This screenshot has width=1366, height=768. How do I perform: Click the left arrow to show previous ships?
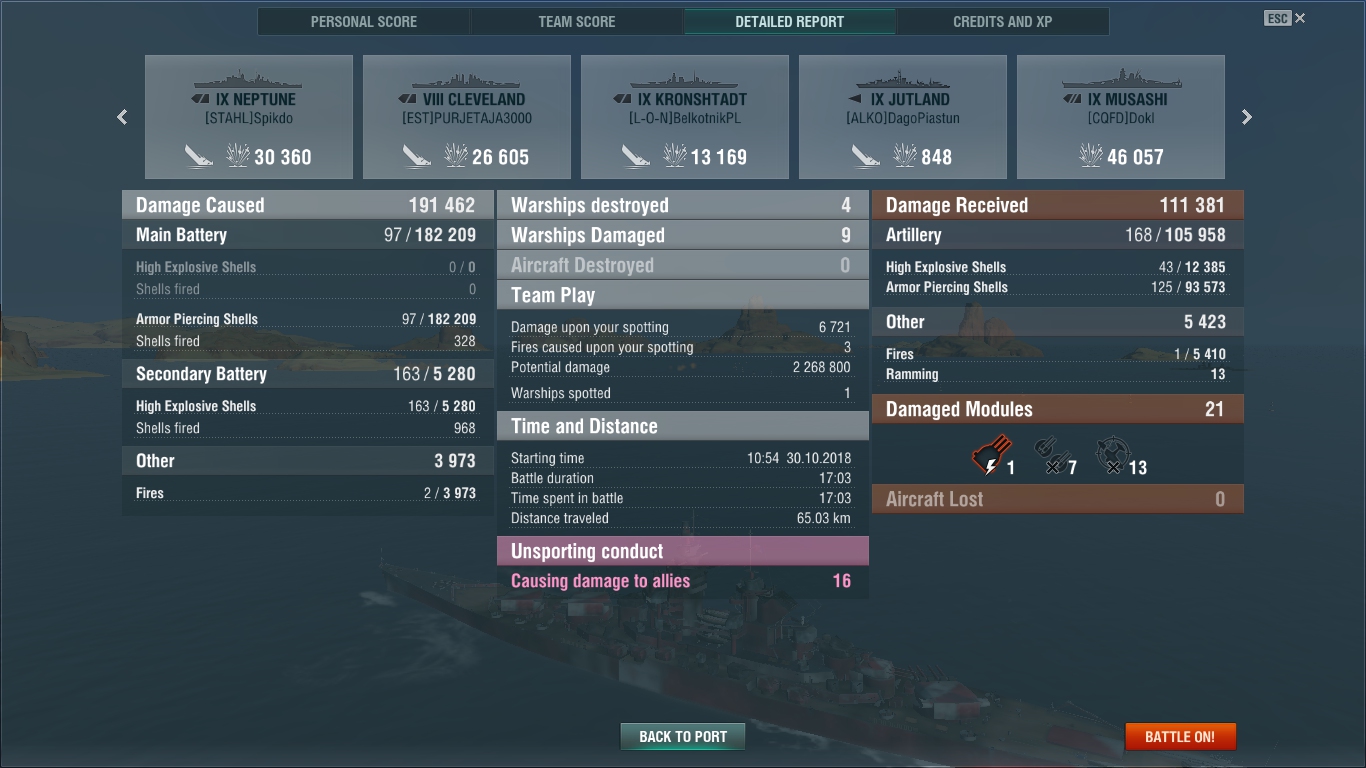tap(122, 117)
